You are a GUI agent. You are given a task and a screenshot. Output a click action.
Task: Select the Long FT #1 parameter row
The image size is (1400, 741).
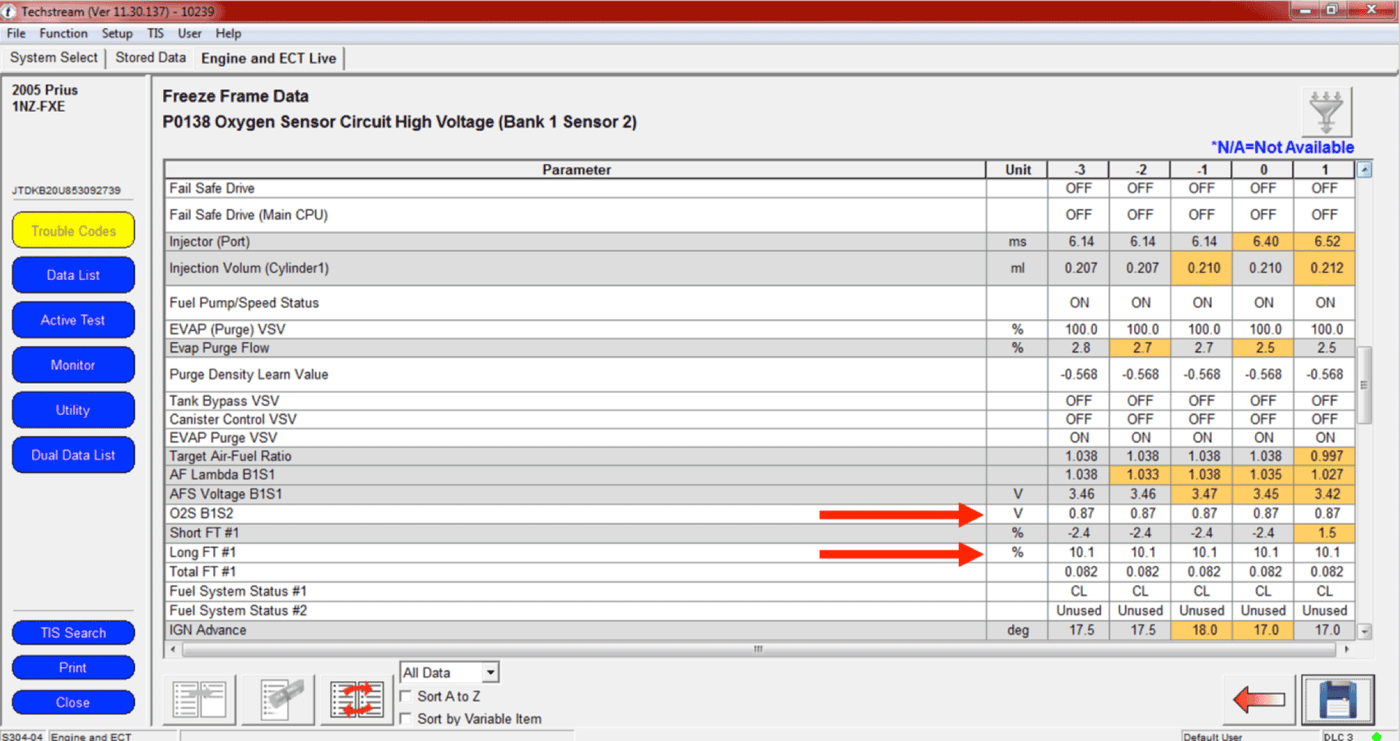[x=760, y=552]
